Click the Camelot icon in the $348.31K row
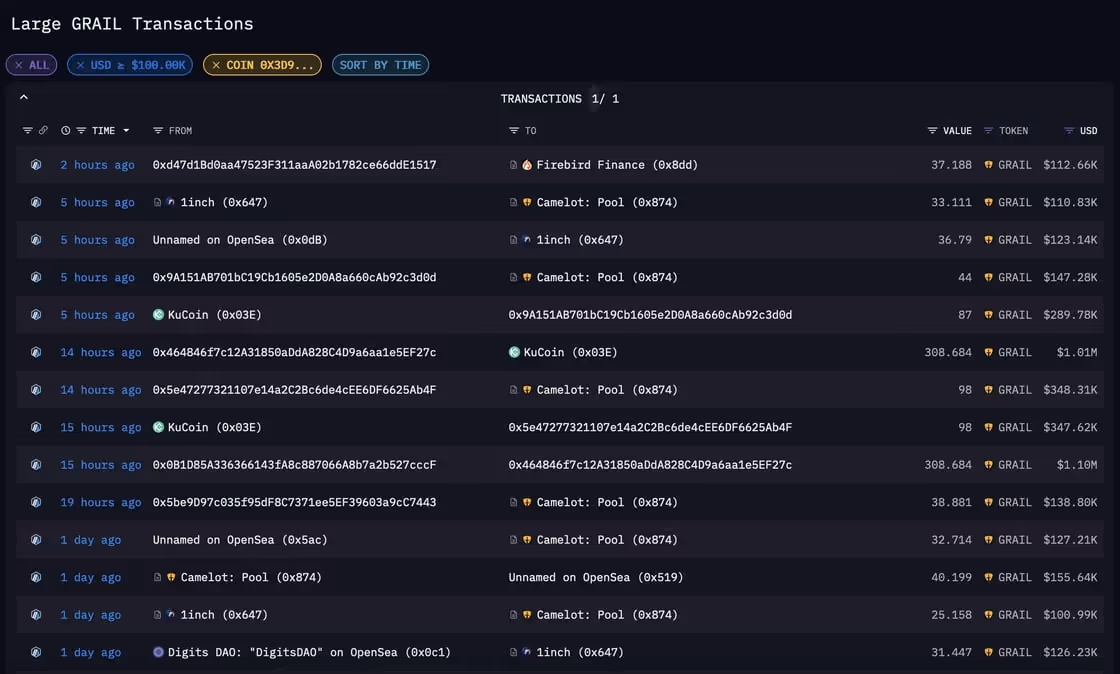 527,390
